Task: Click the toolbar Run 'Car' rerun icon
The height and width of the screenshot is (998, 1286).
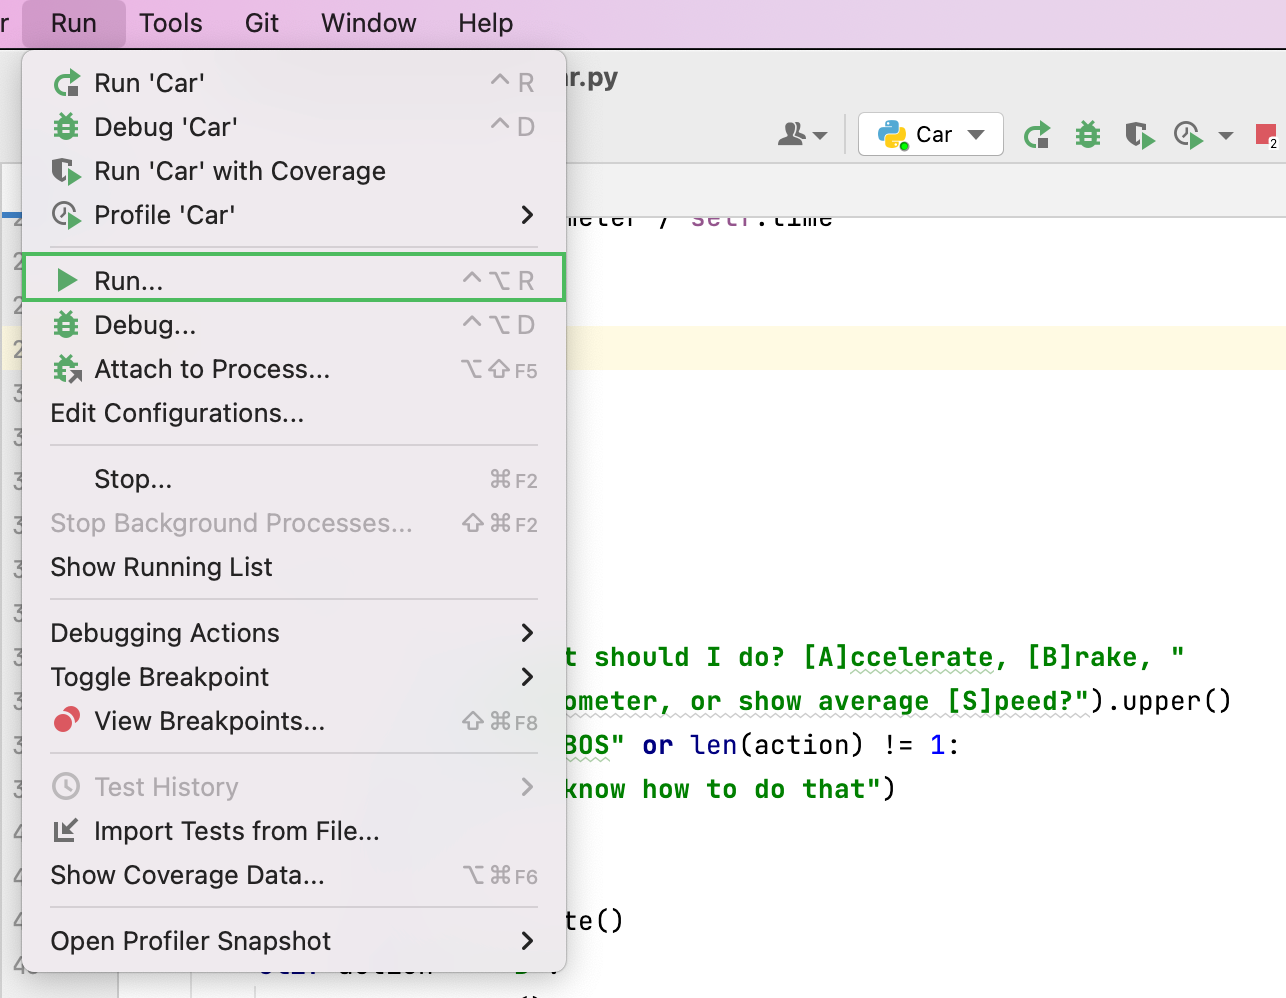Action: point(1037,134)
